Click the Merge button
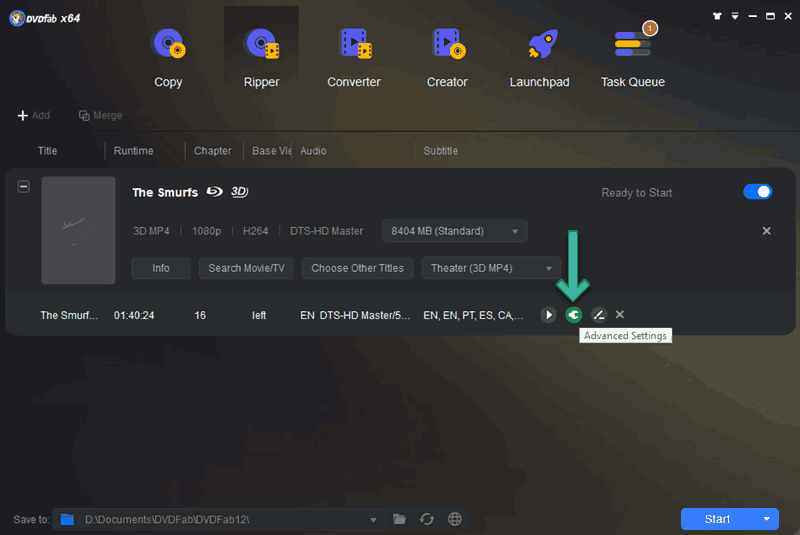This screenshot has height=535, width=800. [x=101, y=115]
